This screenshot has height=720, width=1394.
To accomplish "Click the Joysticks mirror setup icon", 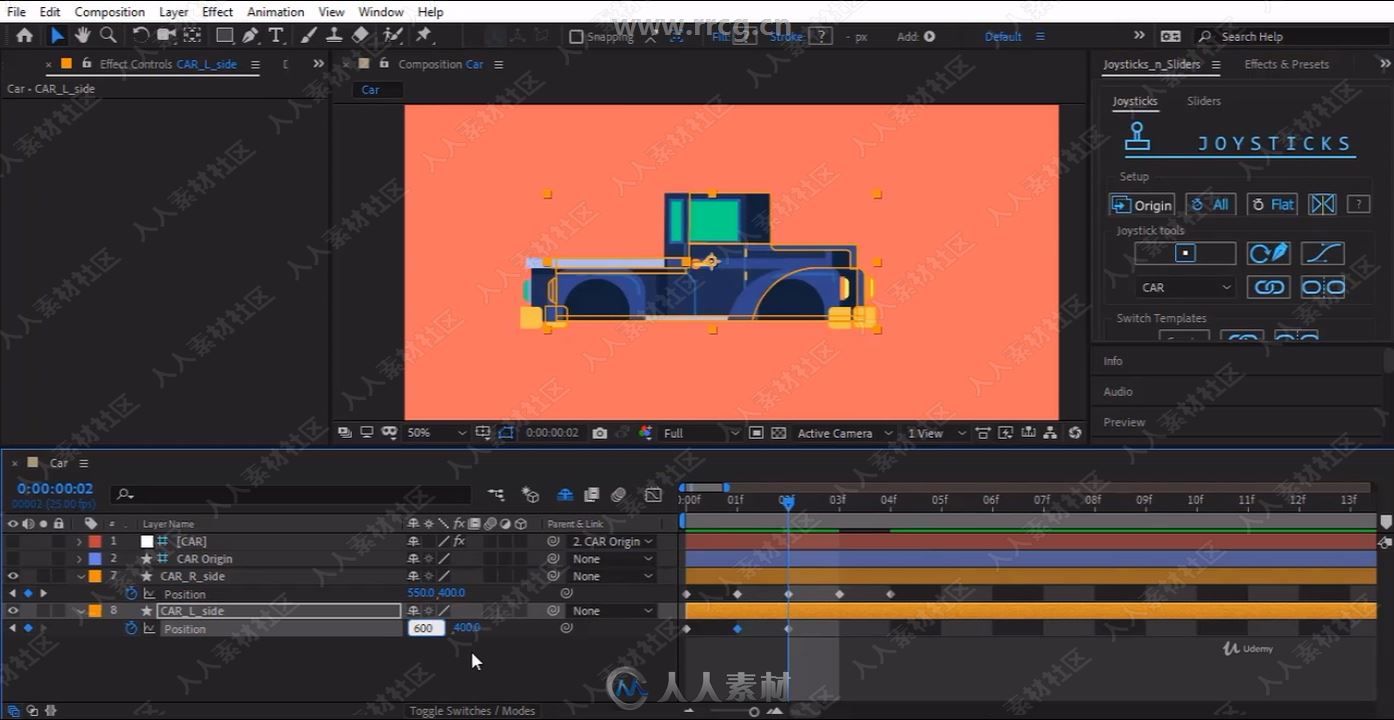I will [1322, 205].
